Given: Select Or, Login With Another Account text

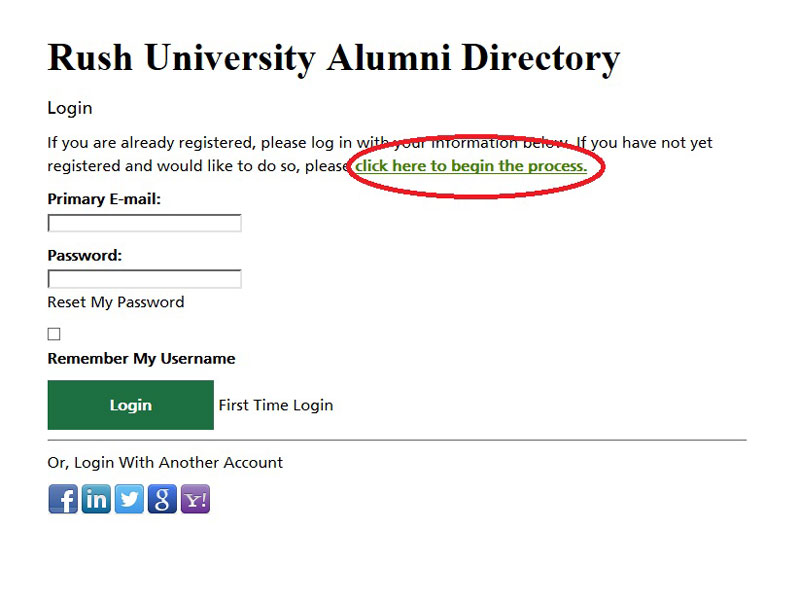Looking at the screenshot, I should click(x=165, y=462).
